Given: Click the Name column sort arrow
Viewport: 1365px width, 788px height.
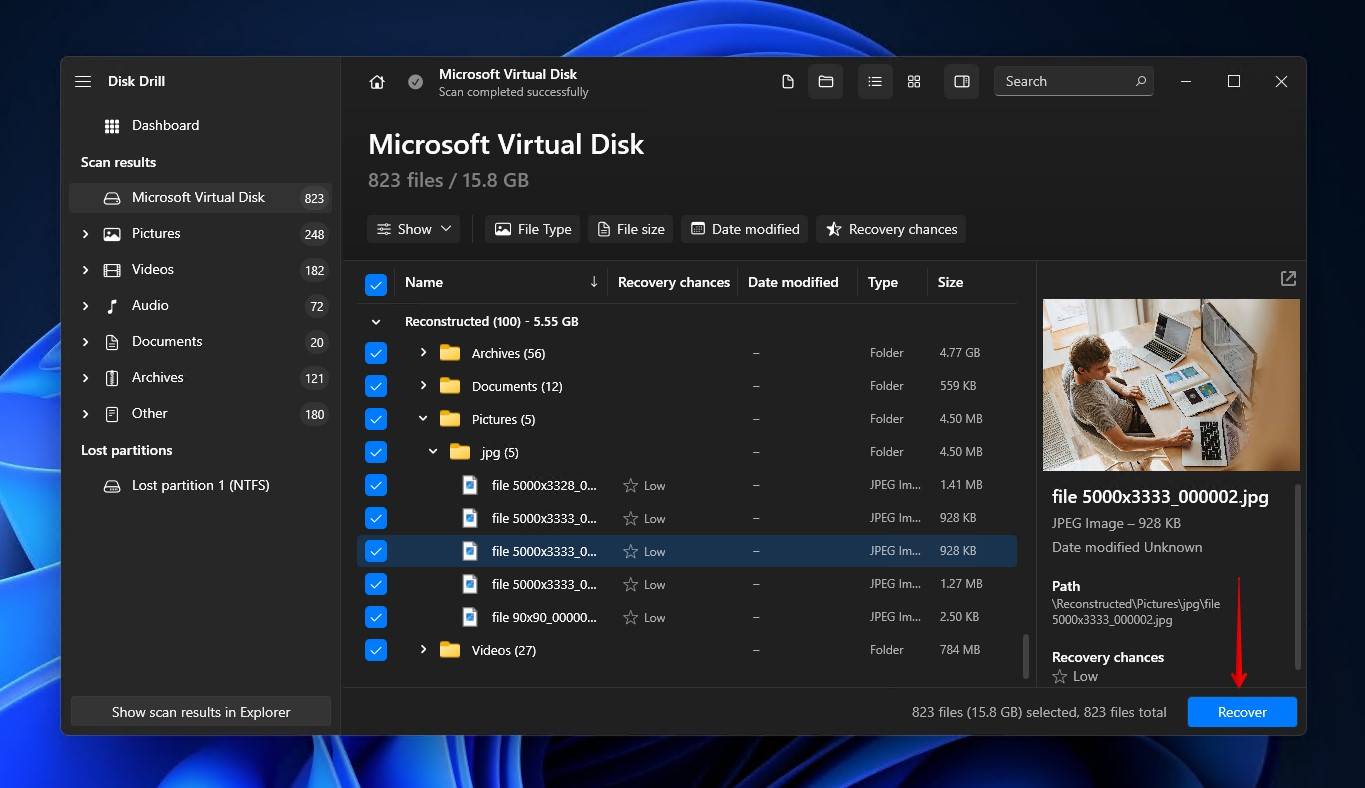Looking at the screenshot, I should (x=594, y=282).
